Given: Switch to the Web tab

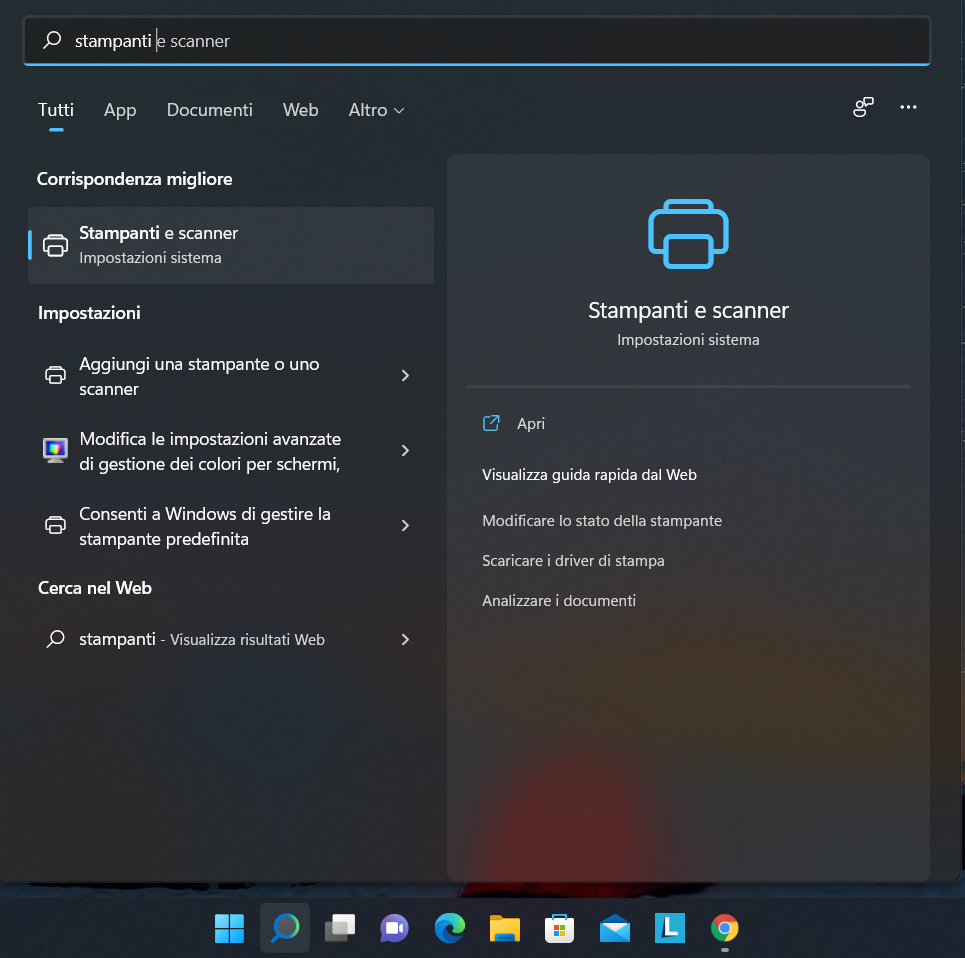Looking at the screenshot, I should tap(300, 110).
